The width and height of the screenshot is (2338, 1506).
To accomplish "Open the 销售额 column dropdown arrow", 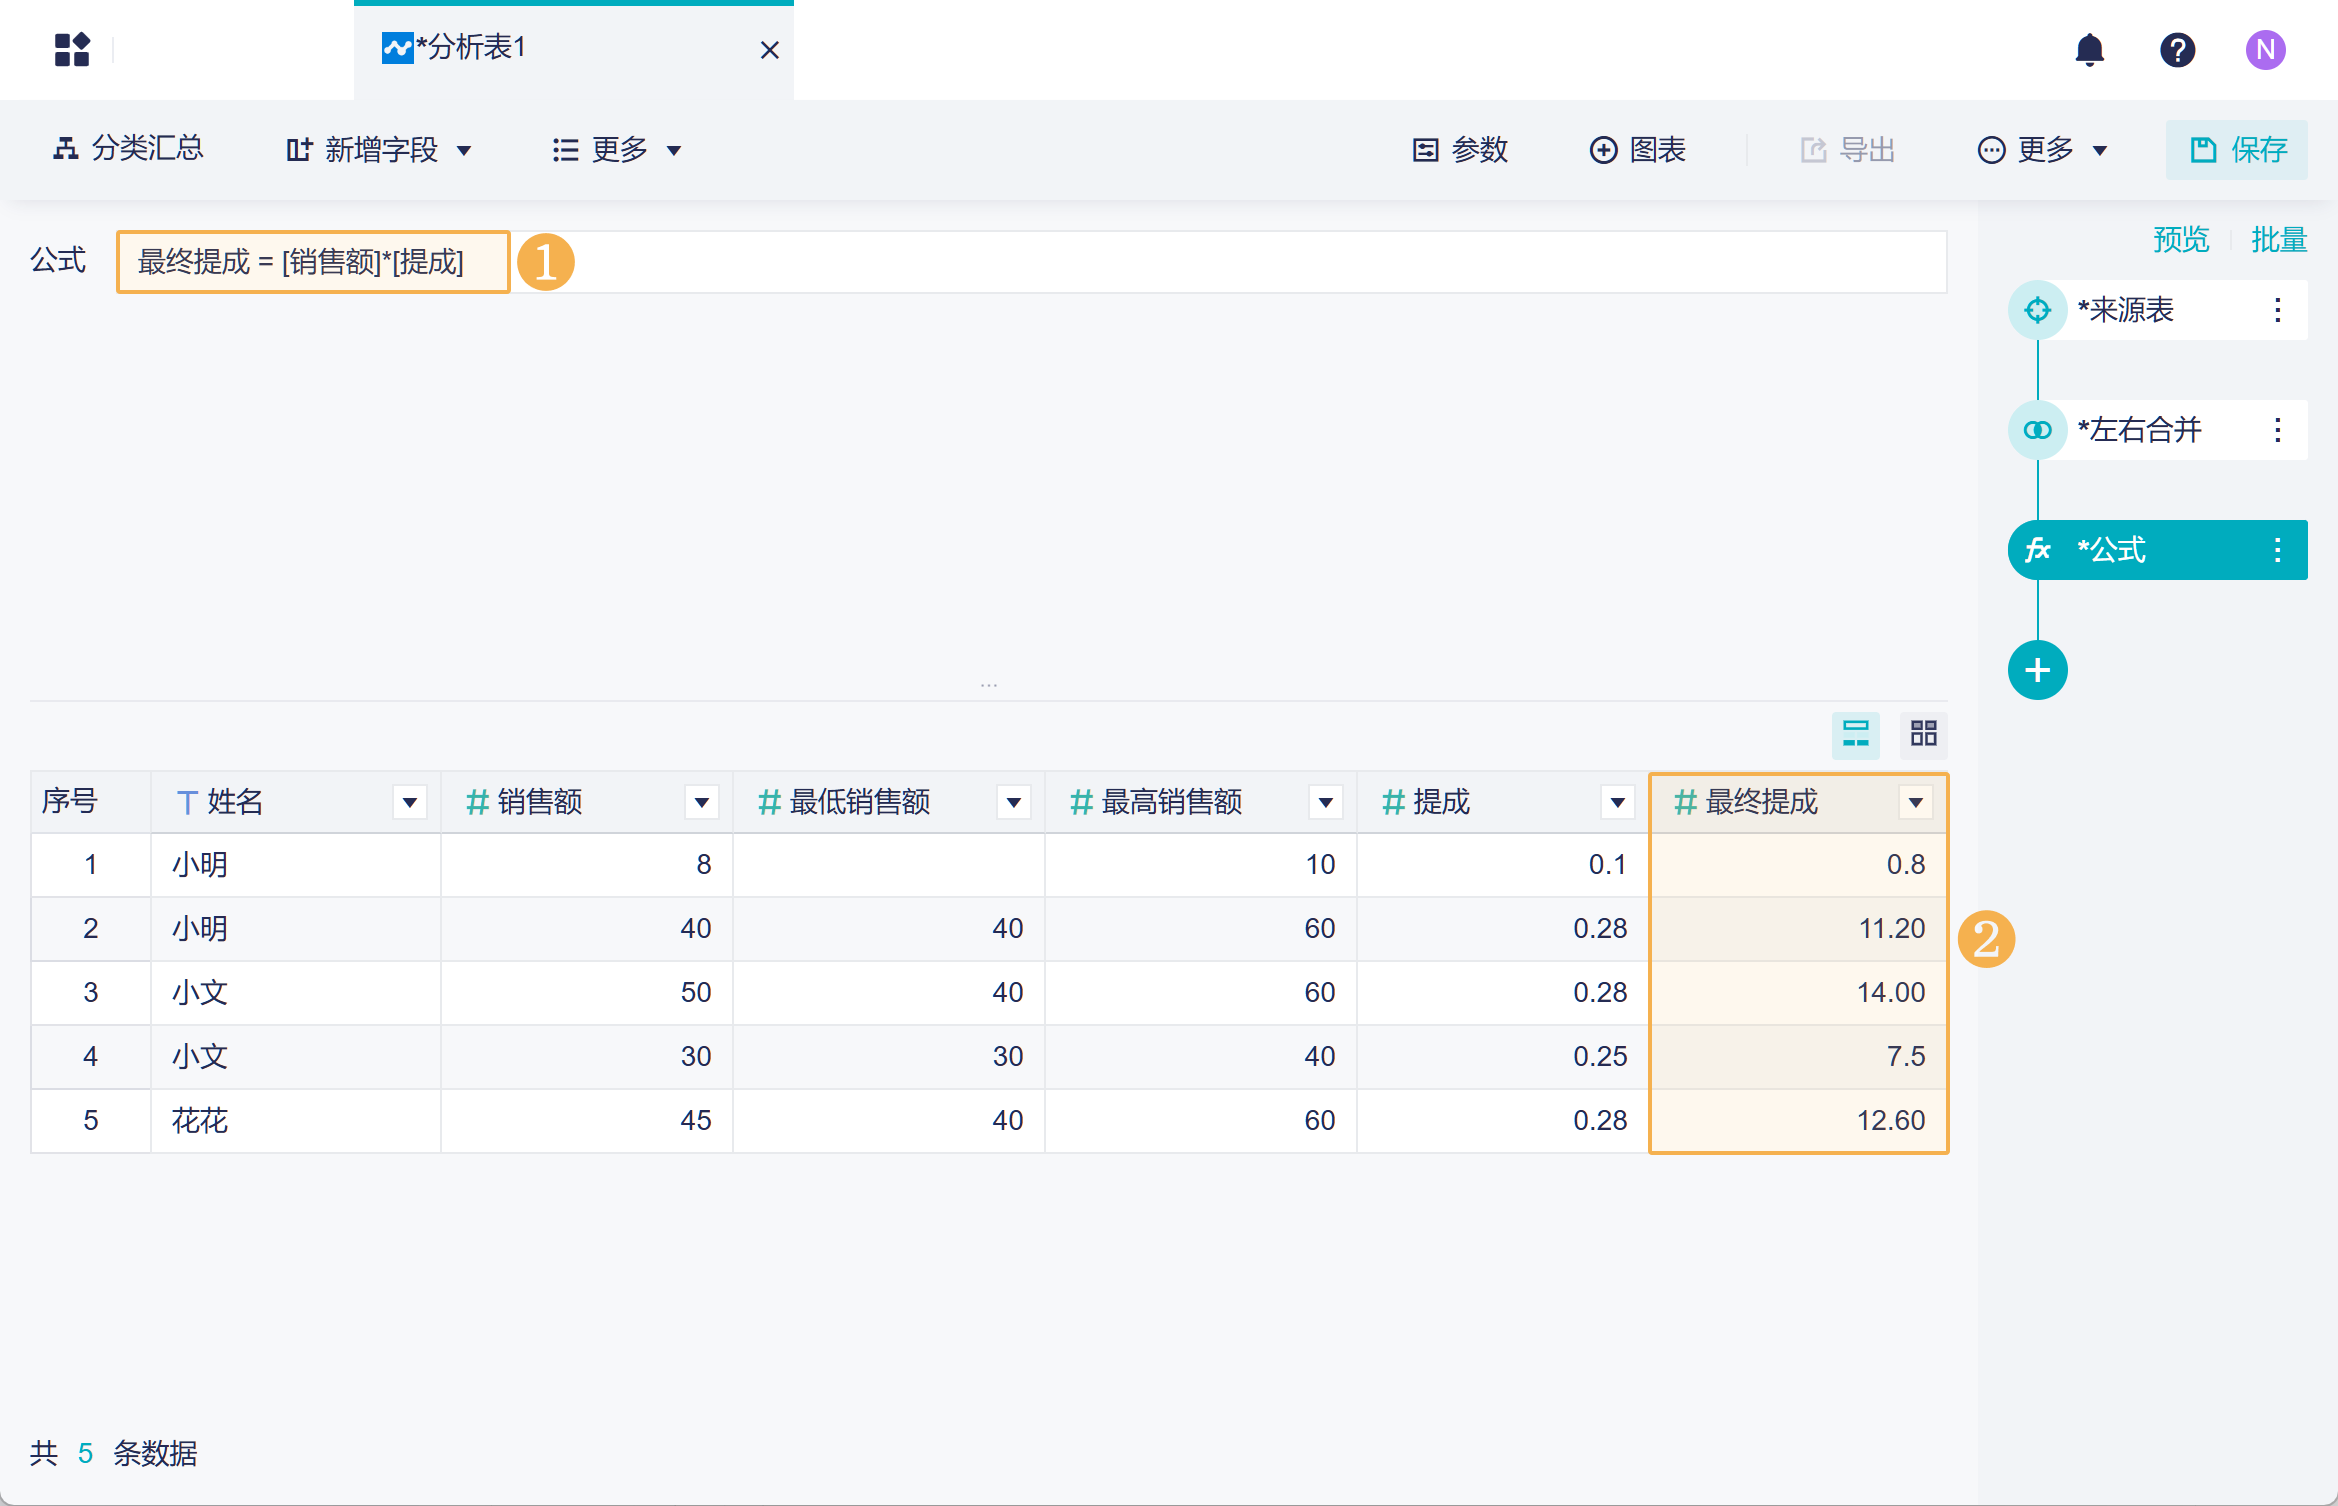I will point(702,802).
